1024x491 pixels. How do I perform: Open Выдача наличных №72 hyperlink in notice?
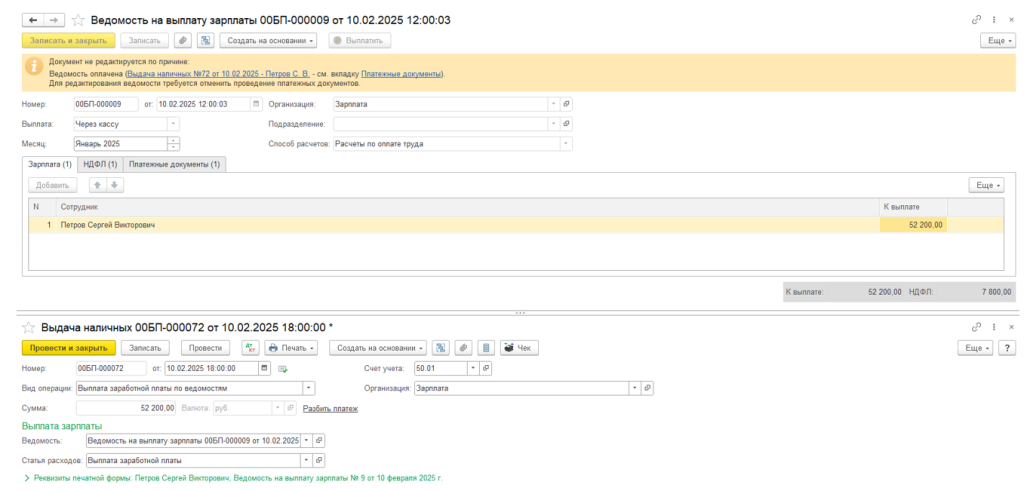[x=219, y=74]
